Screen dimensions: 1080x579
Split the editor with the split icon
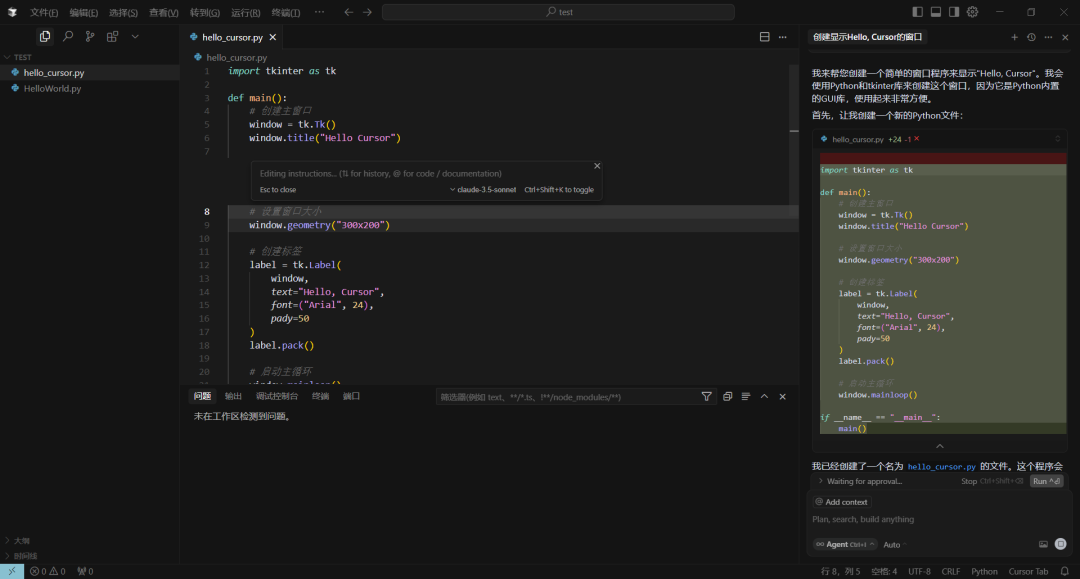(765, 37)
